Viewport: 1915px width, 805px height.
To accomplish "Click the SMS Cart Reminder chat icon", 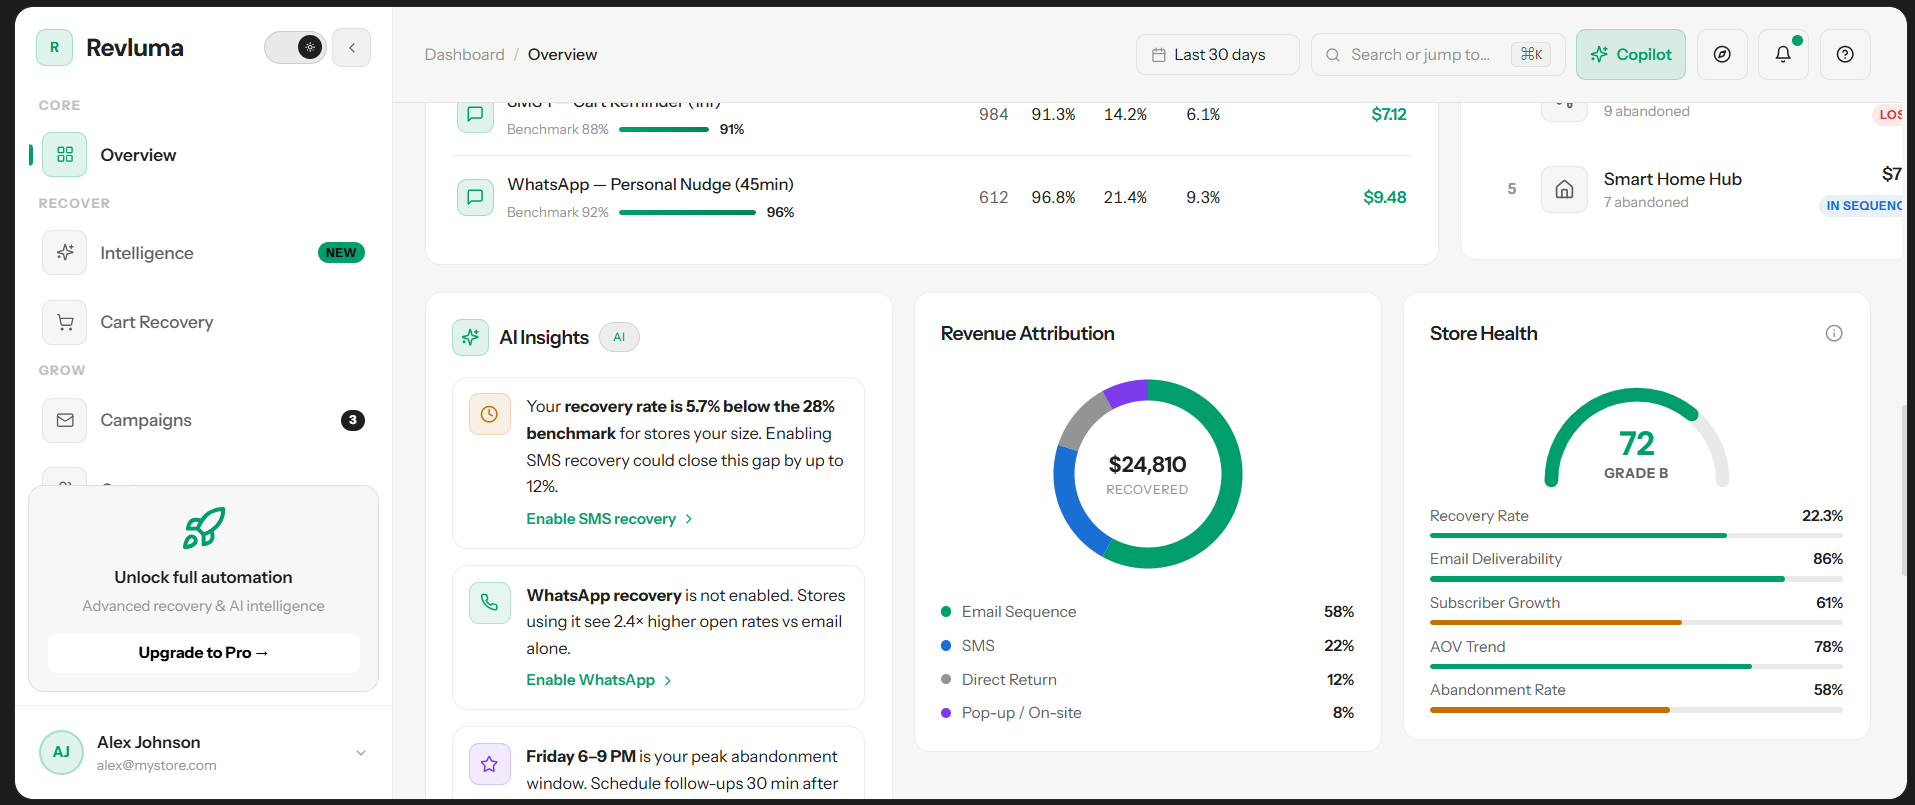I will tap(475, 114).
